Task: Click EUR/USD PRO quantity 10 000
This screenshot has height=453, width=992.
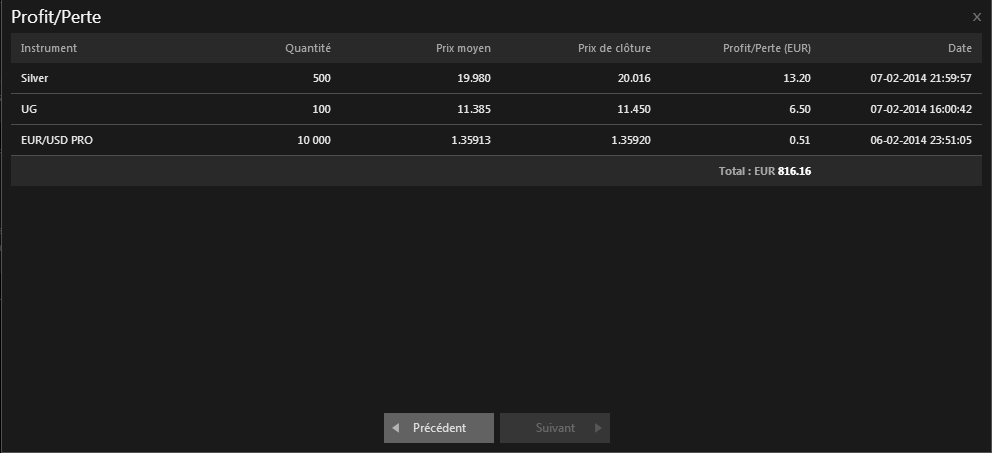Action: click(314, 140)
